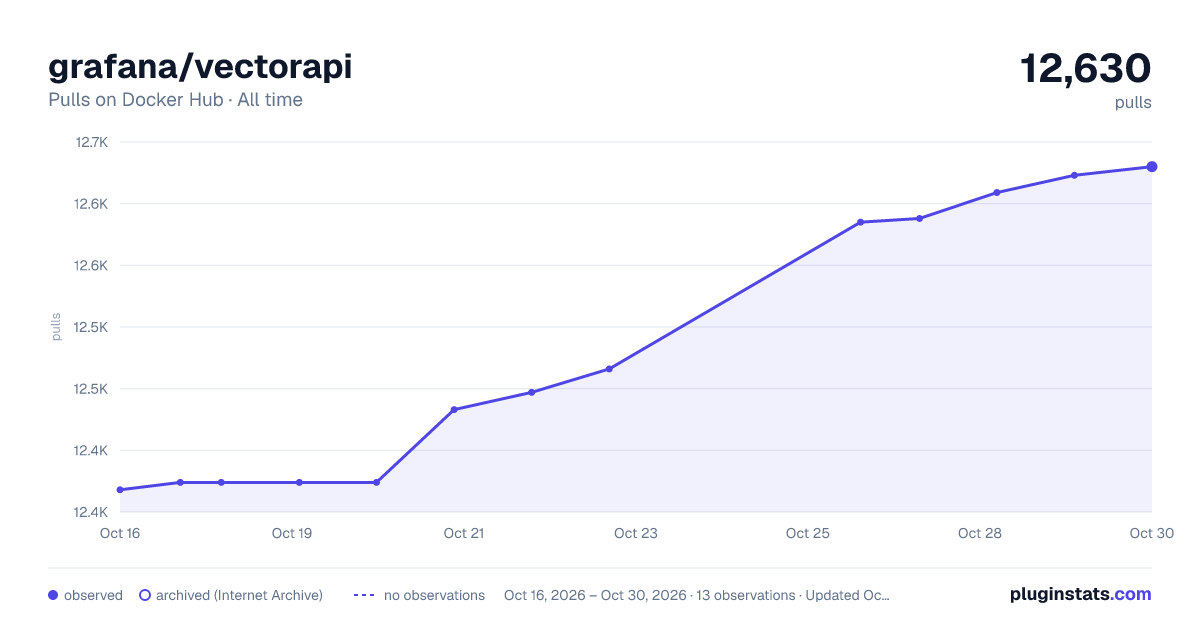Select the final Oct 30 data point
Image resolution: width=1200 pixels, height=630 pixels.
(1152, 167)
